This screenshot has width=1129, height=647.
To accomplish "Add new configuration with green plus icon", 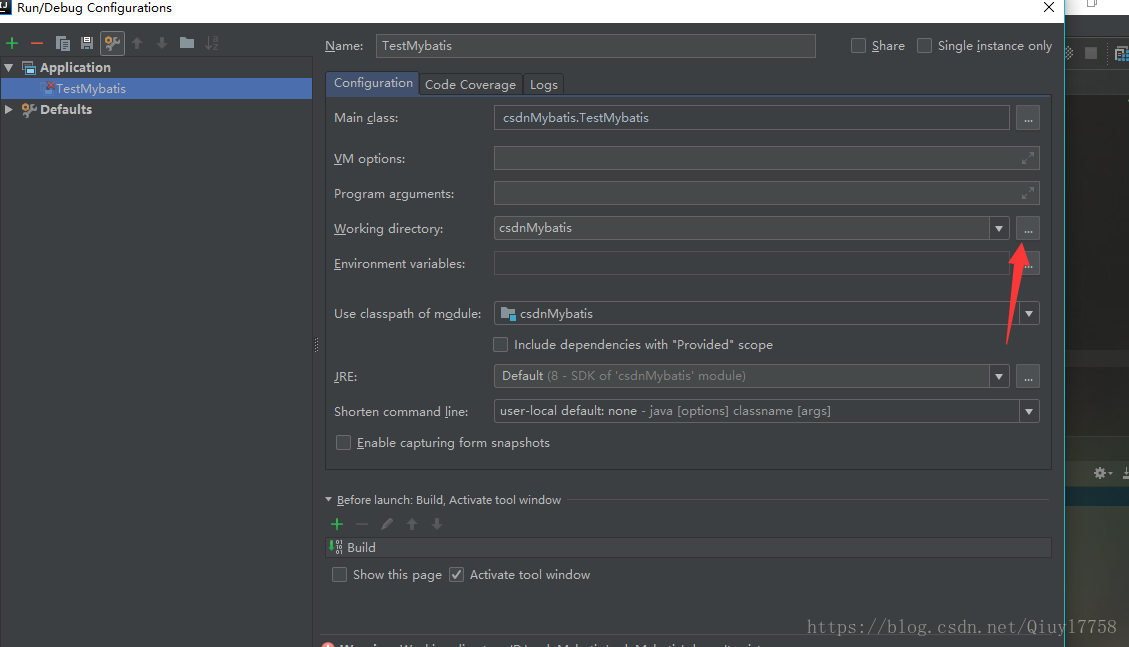I will point(12,43).
